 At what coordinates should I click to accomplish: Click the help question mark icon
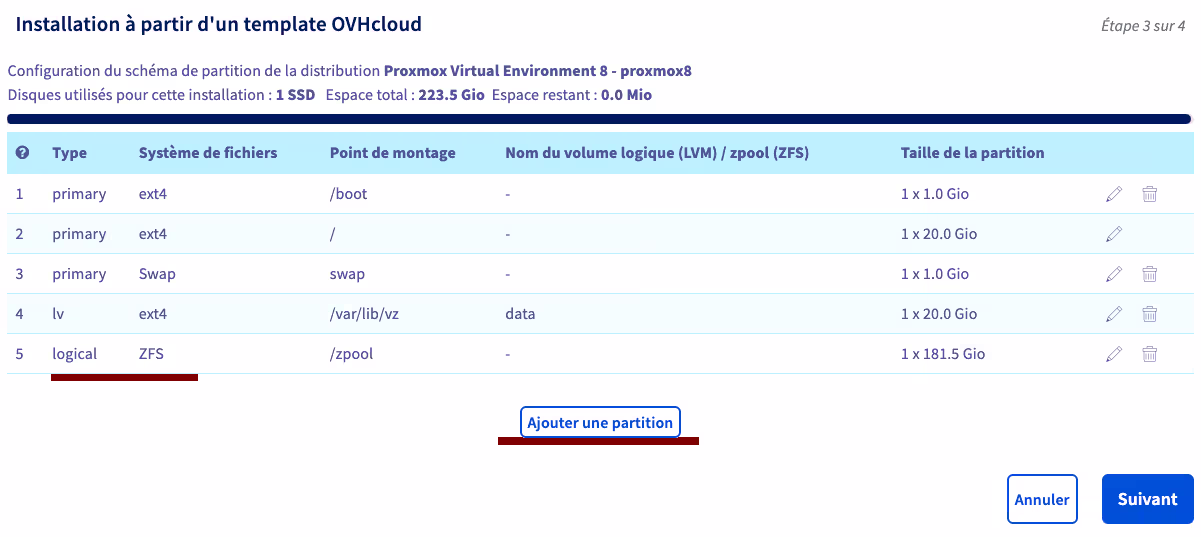point(22,153)
